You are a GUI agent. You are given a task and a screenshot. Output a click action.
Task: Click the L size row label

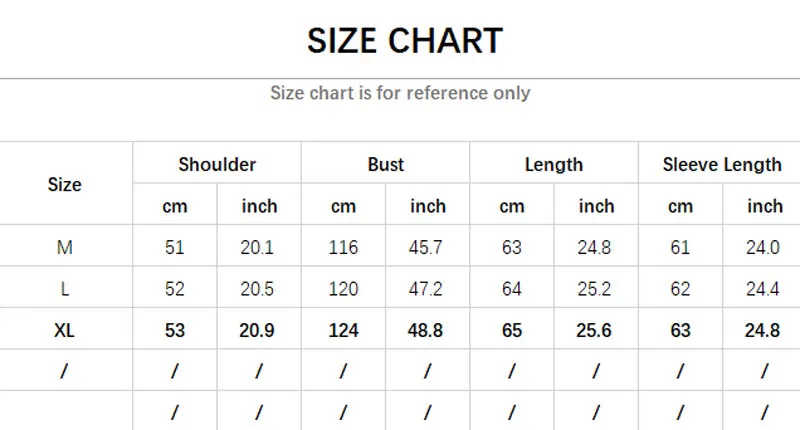pyautogui.click(x=65, y=289)
